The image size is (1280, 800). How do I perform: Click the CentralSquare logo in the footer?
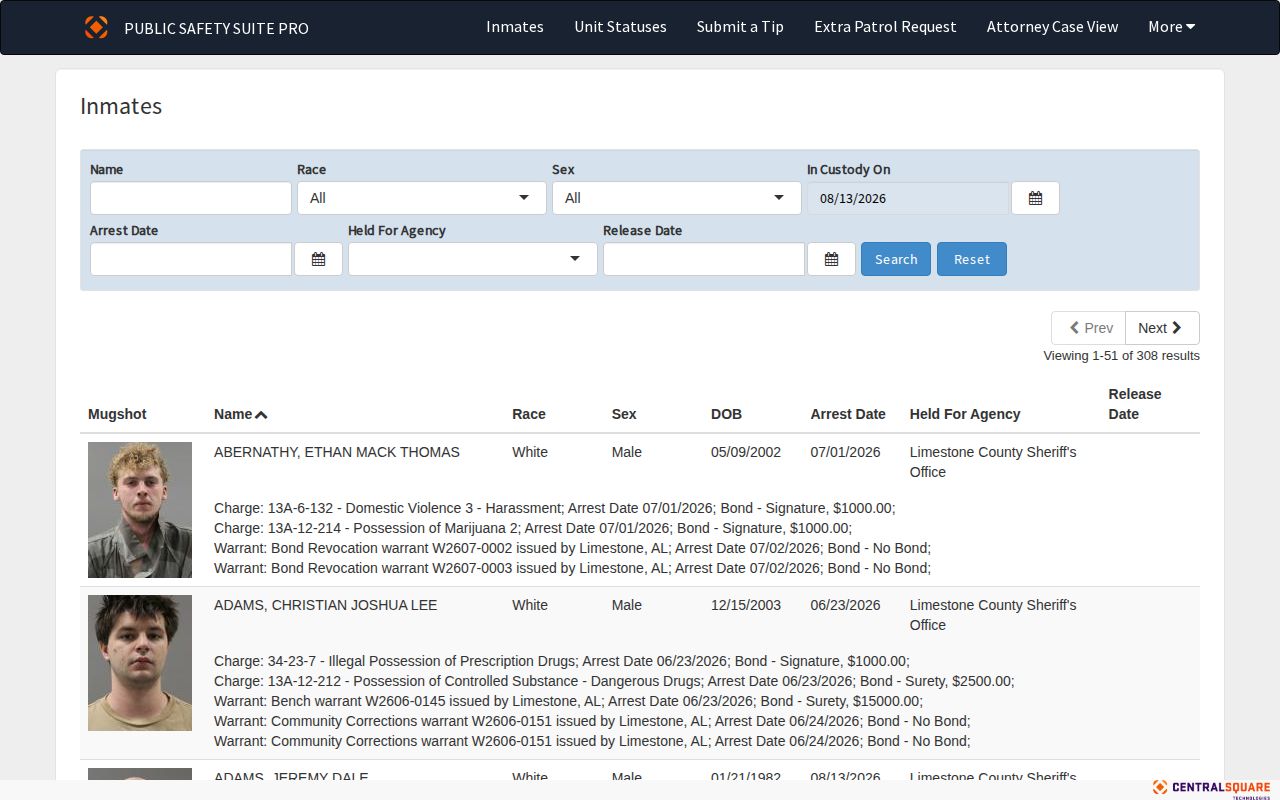click(1211, 788)
